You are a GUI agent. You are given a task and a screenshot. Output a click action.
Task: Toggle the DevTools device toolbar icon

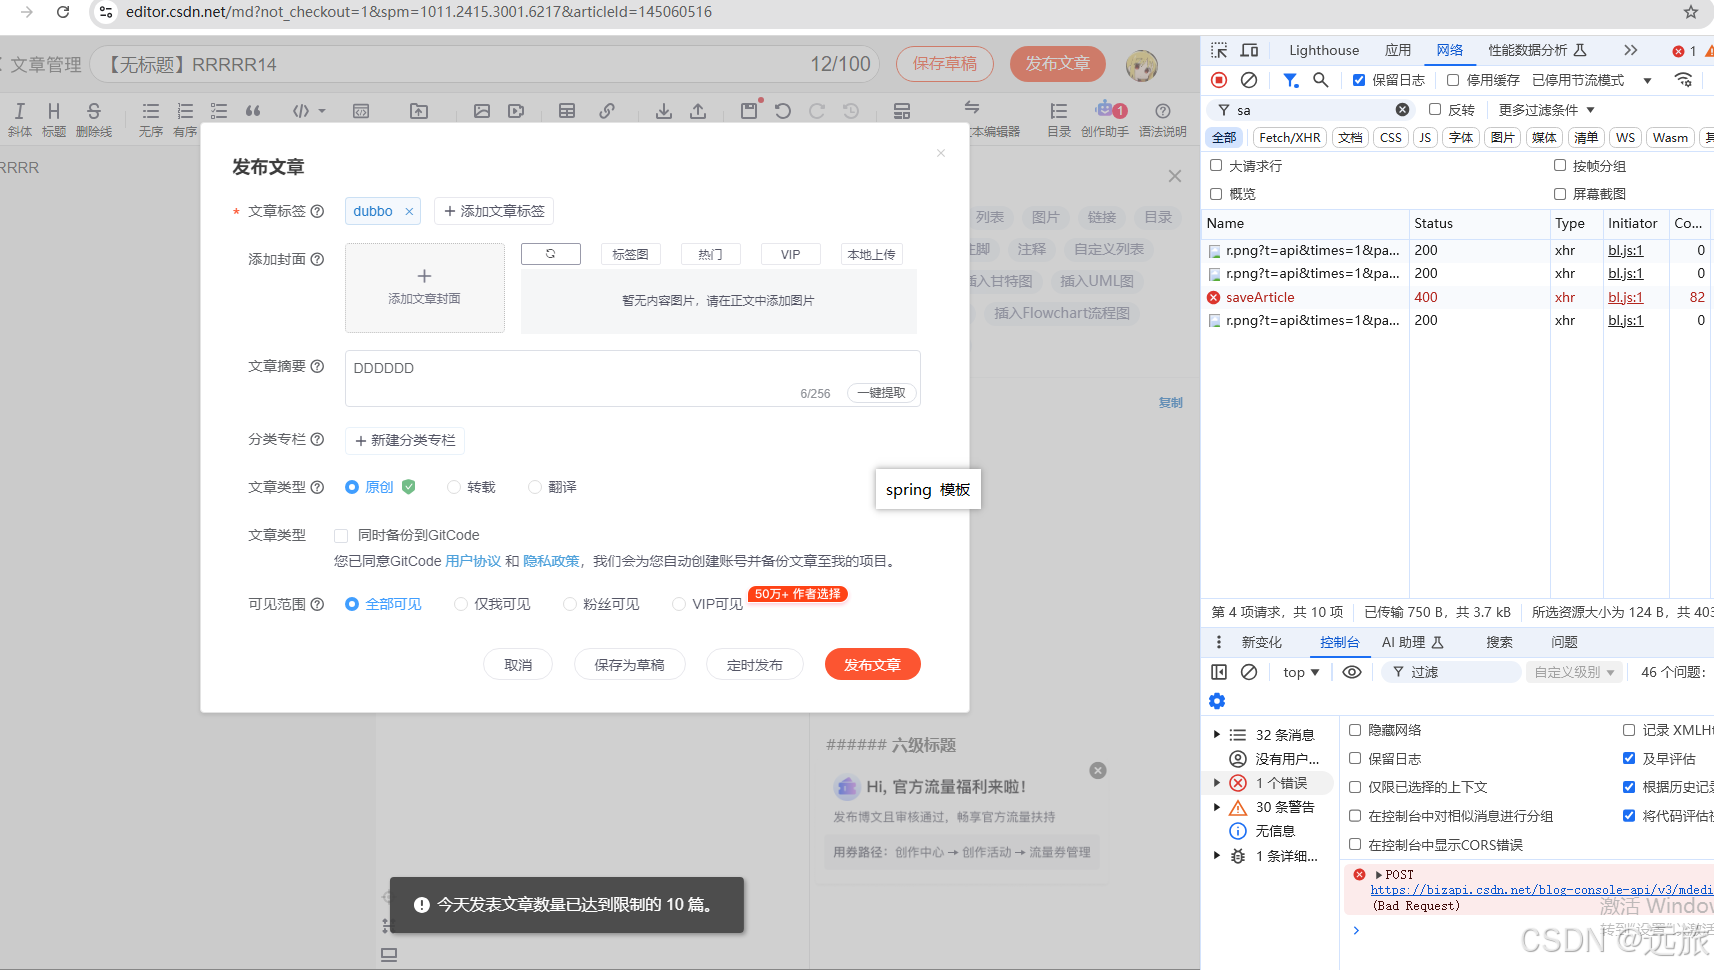[x=1250, y=50]
